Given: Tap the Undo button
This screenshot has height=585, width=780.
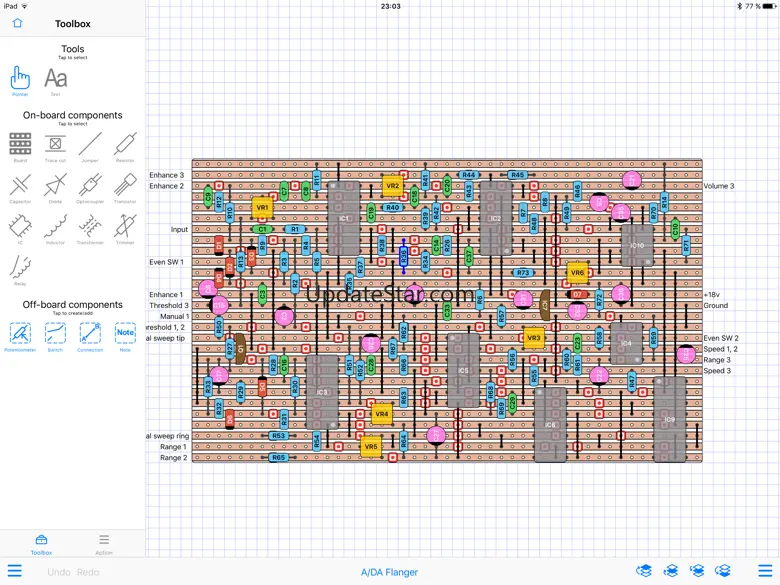Looking at the screenshot, I should (59, 572).
